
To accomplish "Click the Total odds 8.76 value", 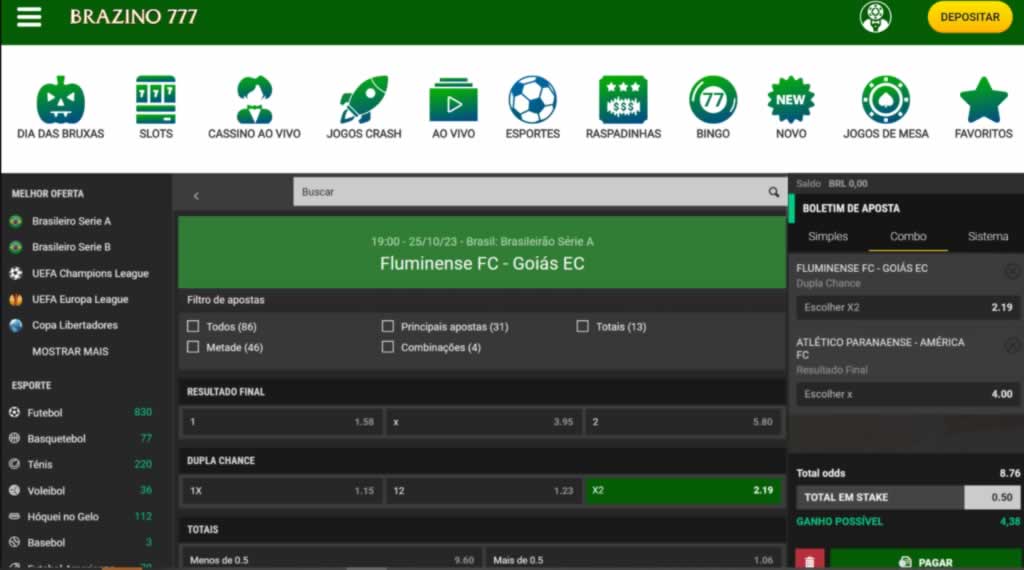I will [1009, 473].
